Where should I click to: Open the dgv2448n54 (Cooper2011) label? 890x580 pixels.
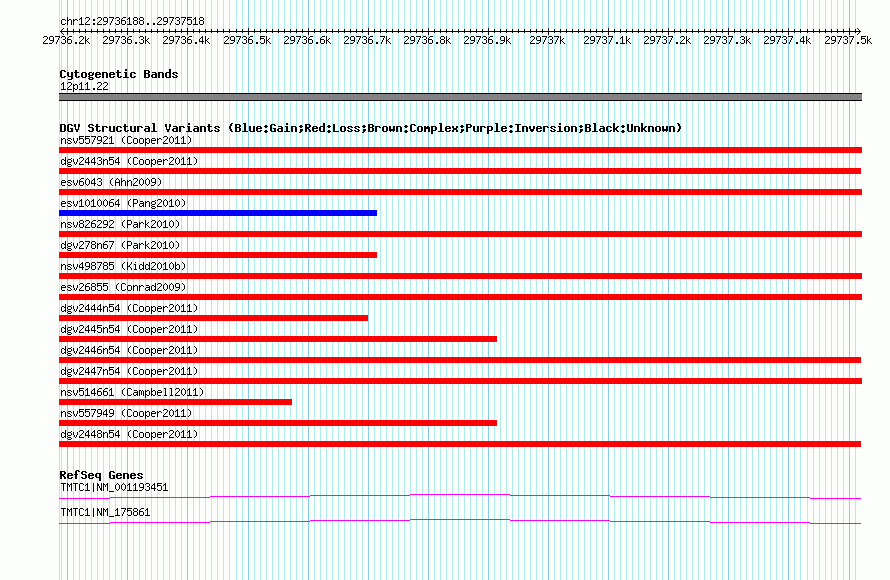click(129, 434)
